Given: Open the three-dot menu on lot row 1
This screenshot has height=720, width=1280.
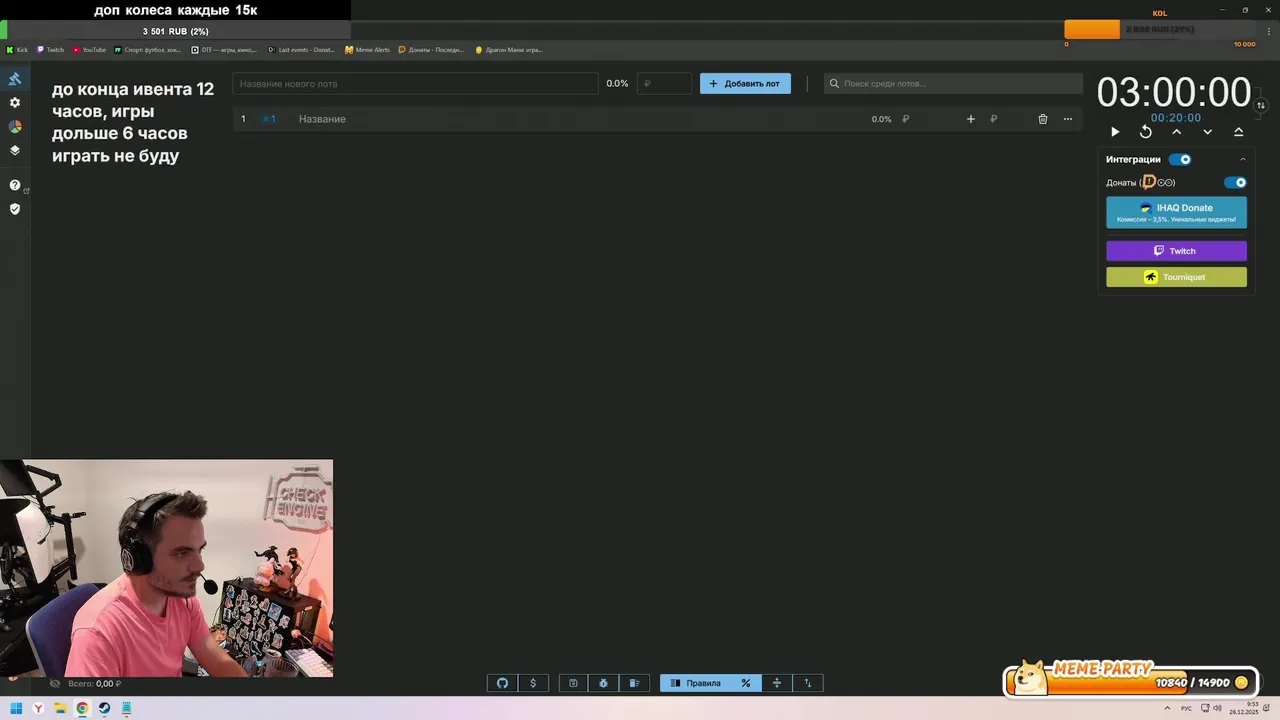Looking at the screenshot, I should pyautogui.click(x=1068, y=119).
